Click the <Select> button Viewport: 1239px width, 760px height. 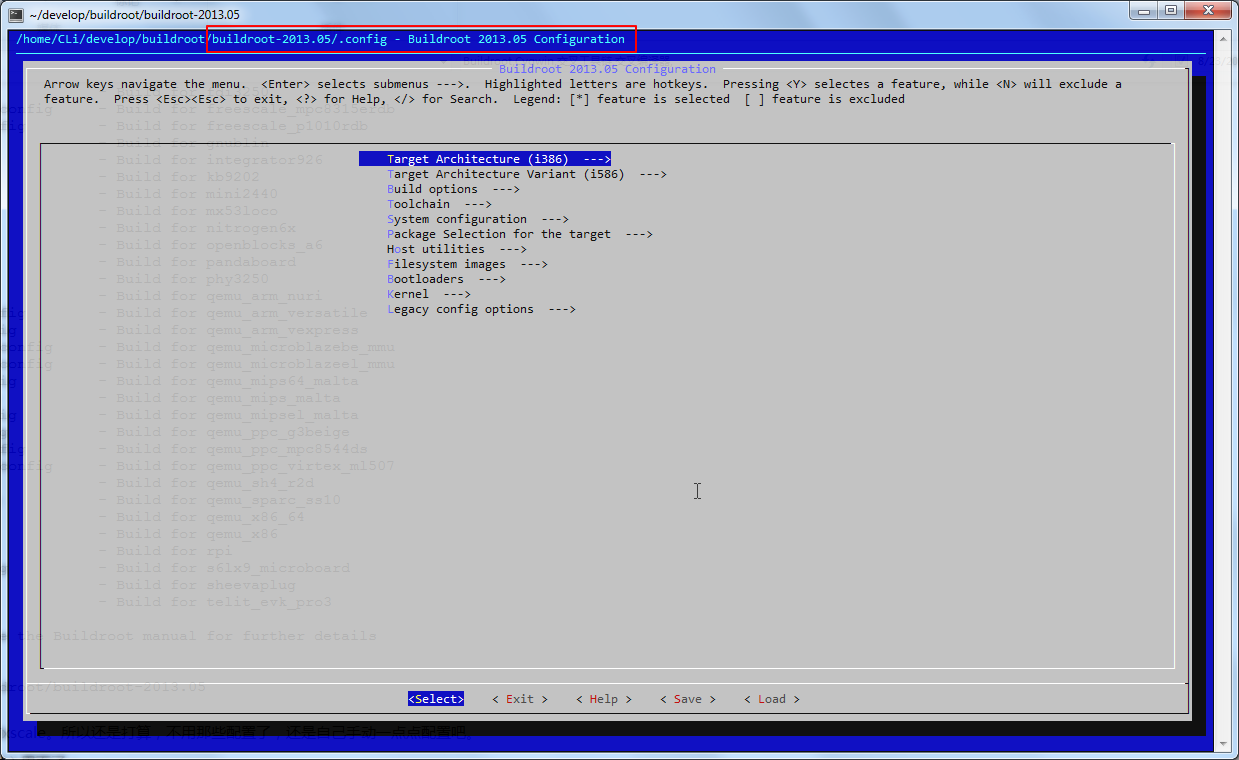[x=436, y=699]
